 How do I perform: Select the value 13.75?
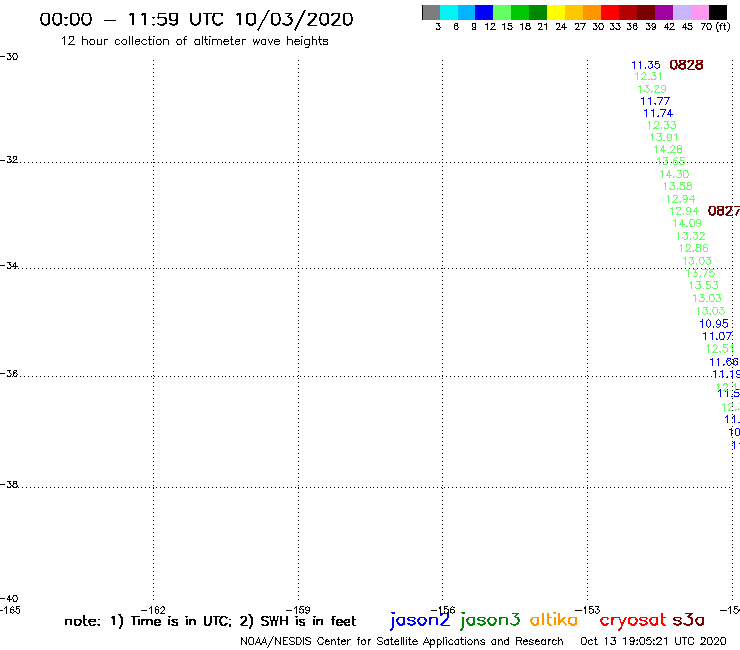coord(700,273)
